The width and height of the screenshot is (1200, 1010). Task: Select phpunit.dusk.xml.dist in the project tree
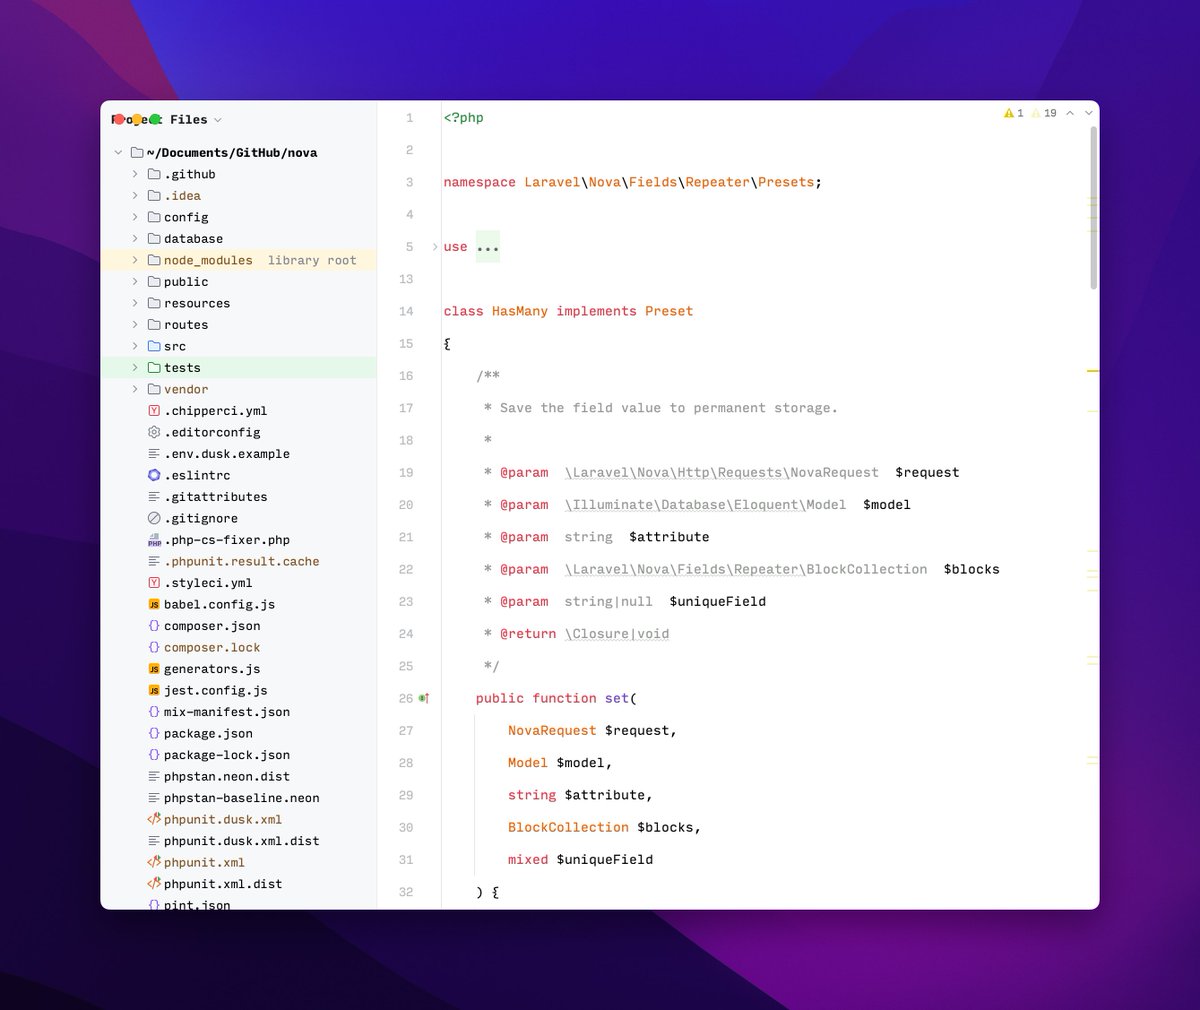239,841
